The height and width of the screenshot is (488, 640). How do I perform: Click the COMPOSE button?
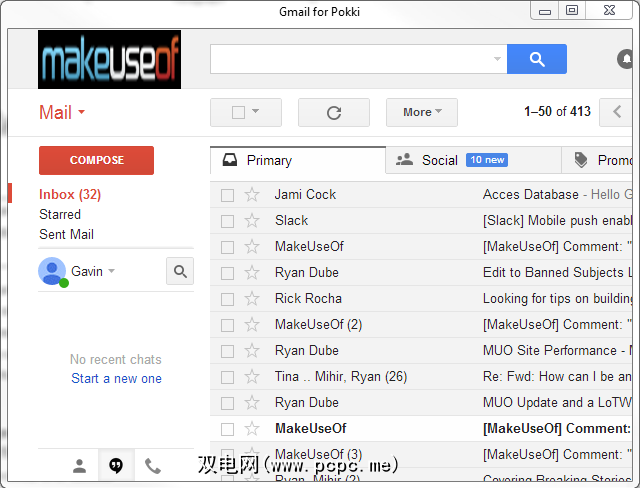pyautogui.click(x=96, y=160)
